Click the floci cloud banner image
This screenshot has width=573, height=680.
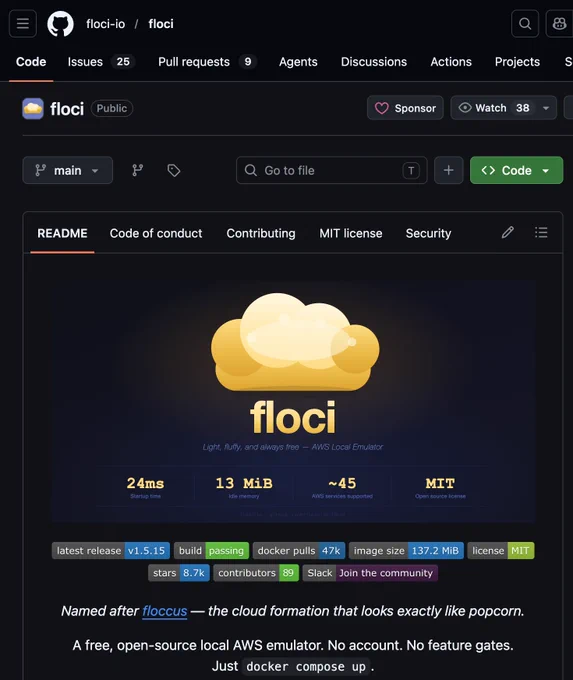pos(293,401)
